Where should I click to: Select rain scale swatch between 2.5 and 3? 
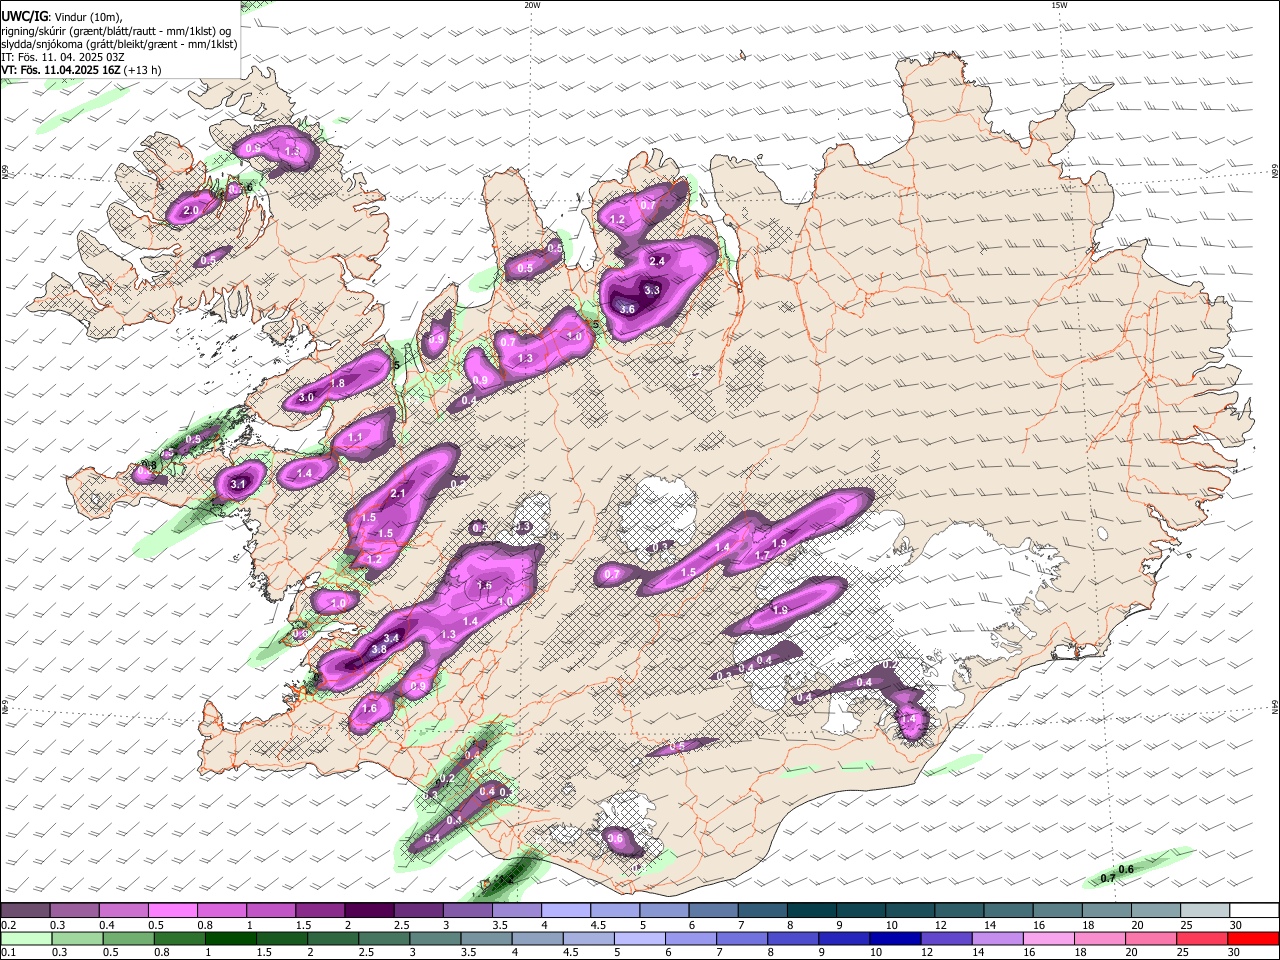383,939
